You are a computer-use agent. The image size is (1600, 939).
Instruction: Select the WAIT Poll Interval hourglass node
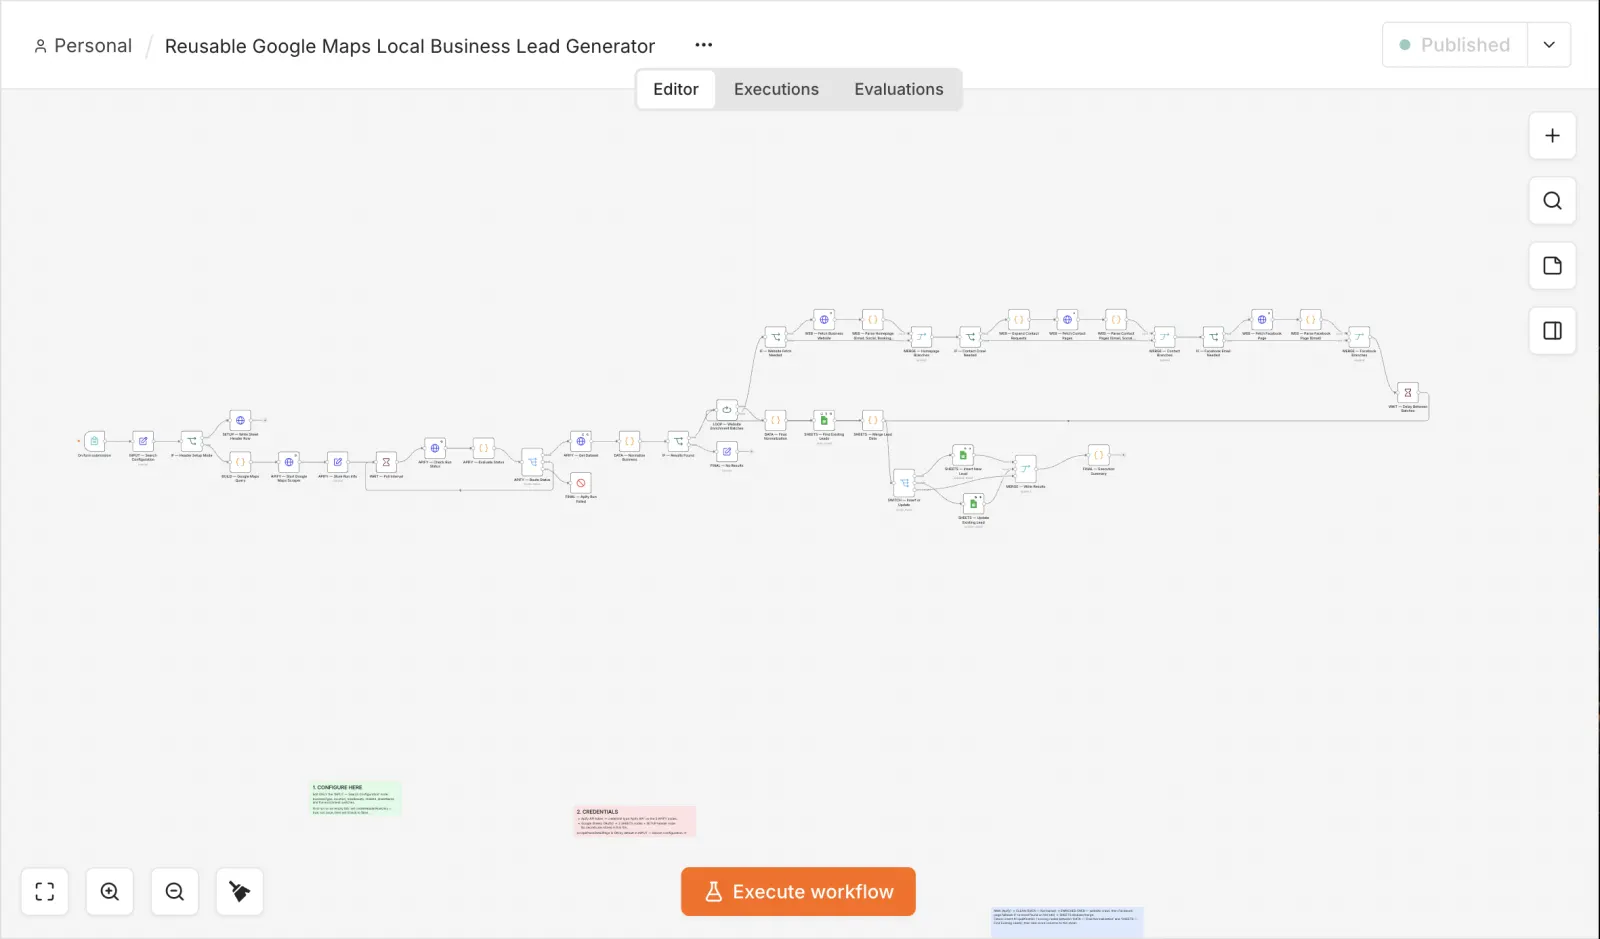pos(386,462)
